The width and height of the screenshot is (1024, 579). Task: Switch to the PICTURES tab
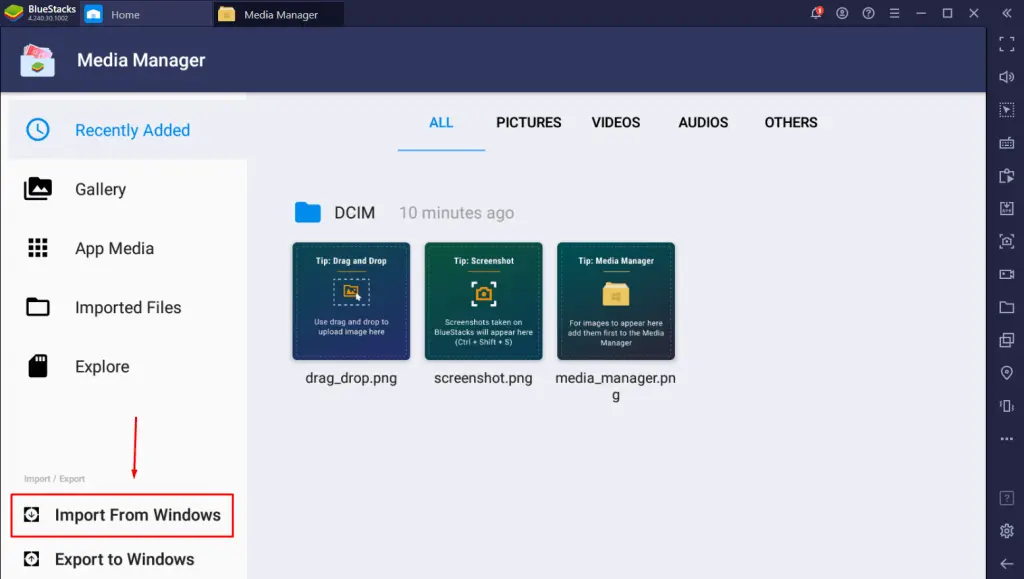tap(528, 123)
